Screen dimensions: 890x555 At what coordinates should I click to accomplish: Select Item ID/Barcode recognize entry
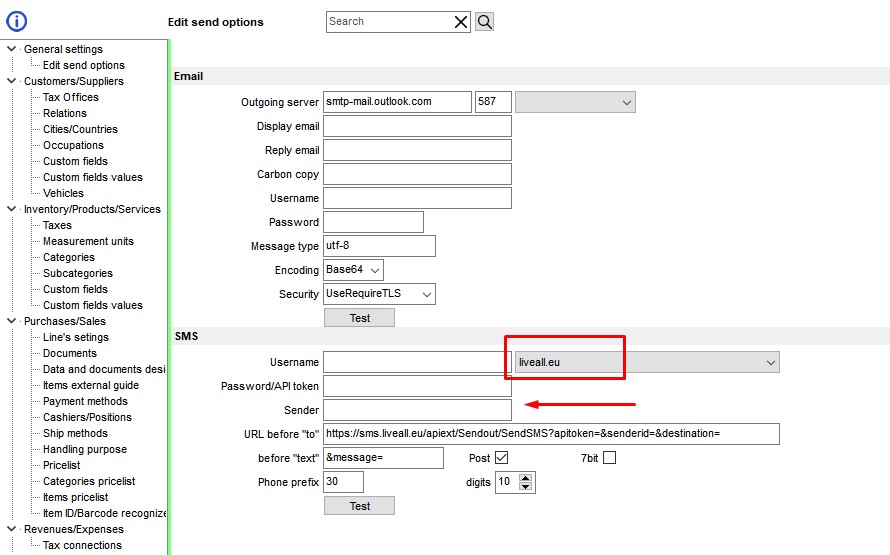pos(104,513)
